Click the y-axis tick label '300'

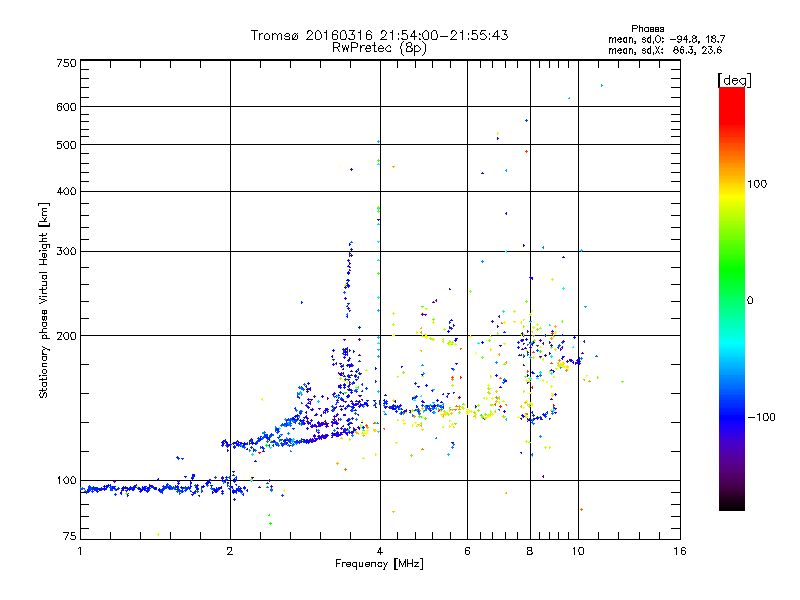pos(66,252)
